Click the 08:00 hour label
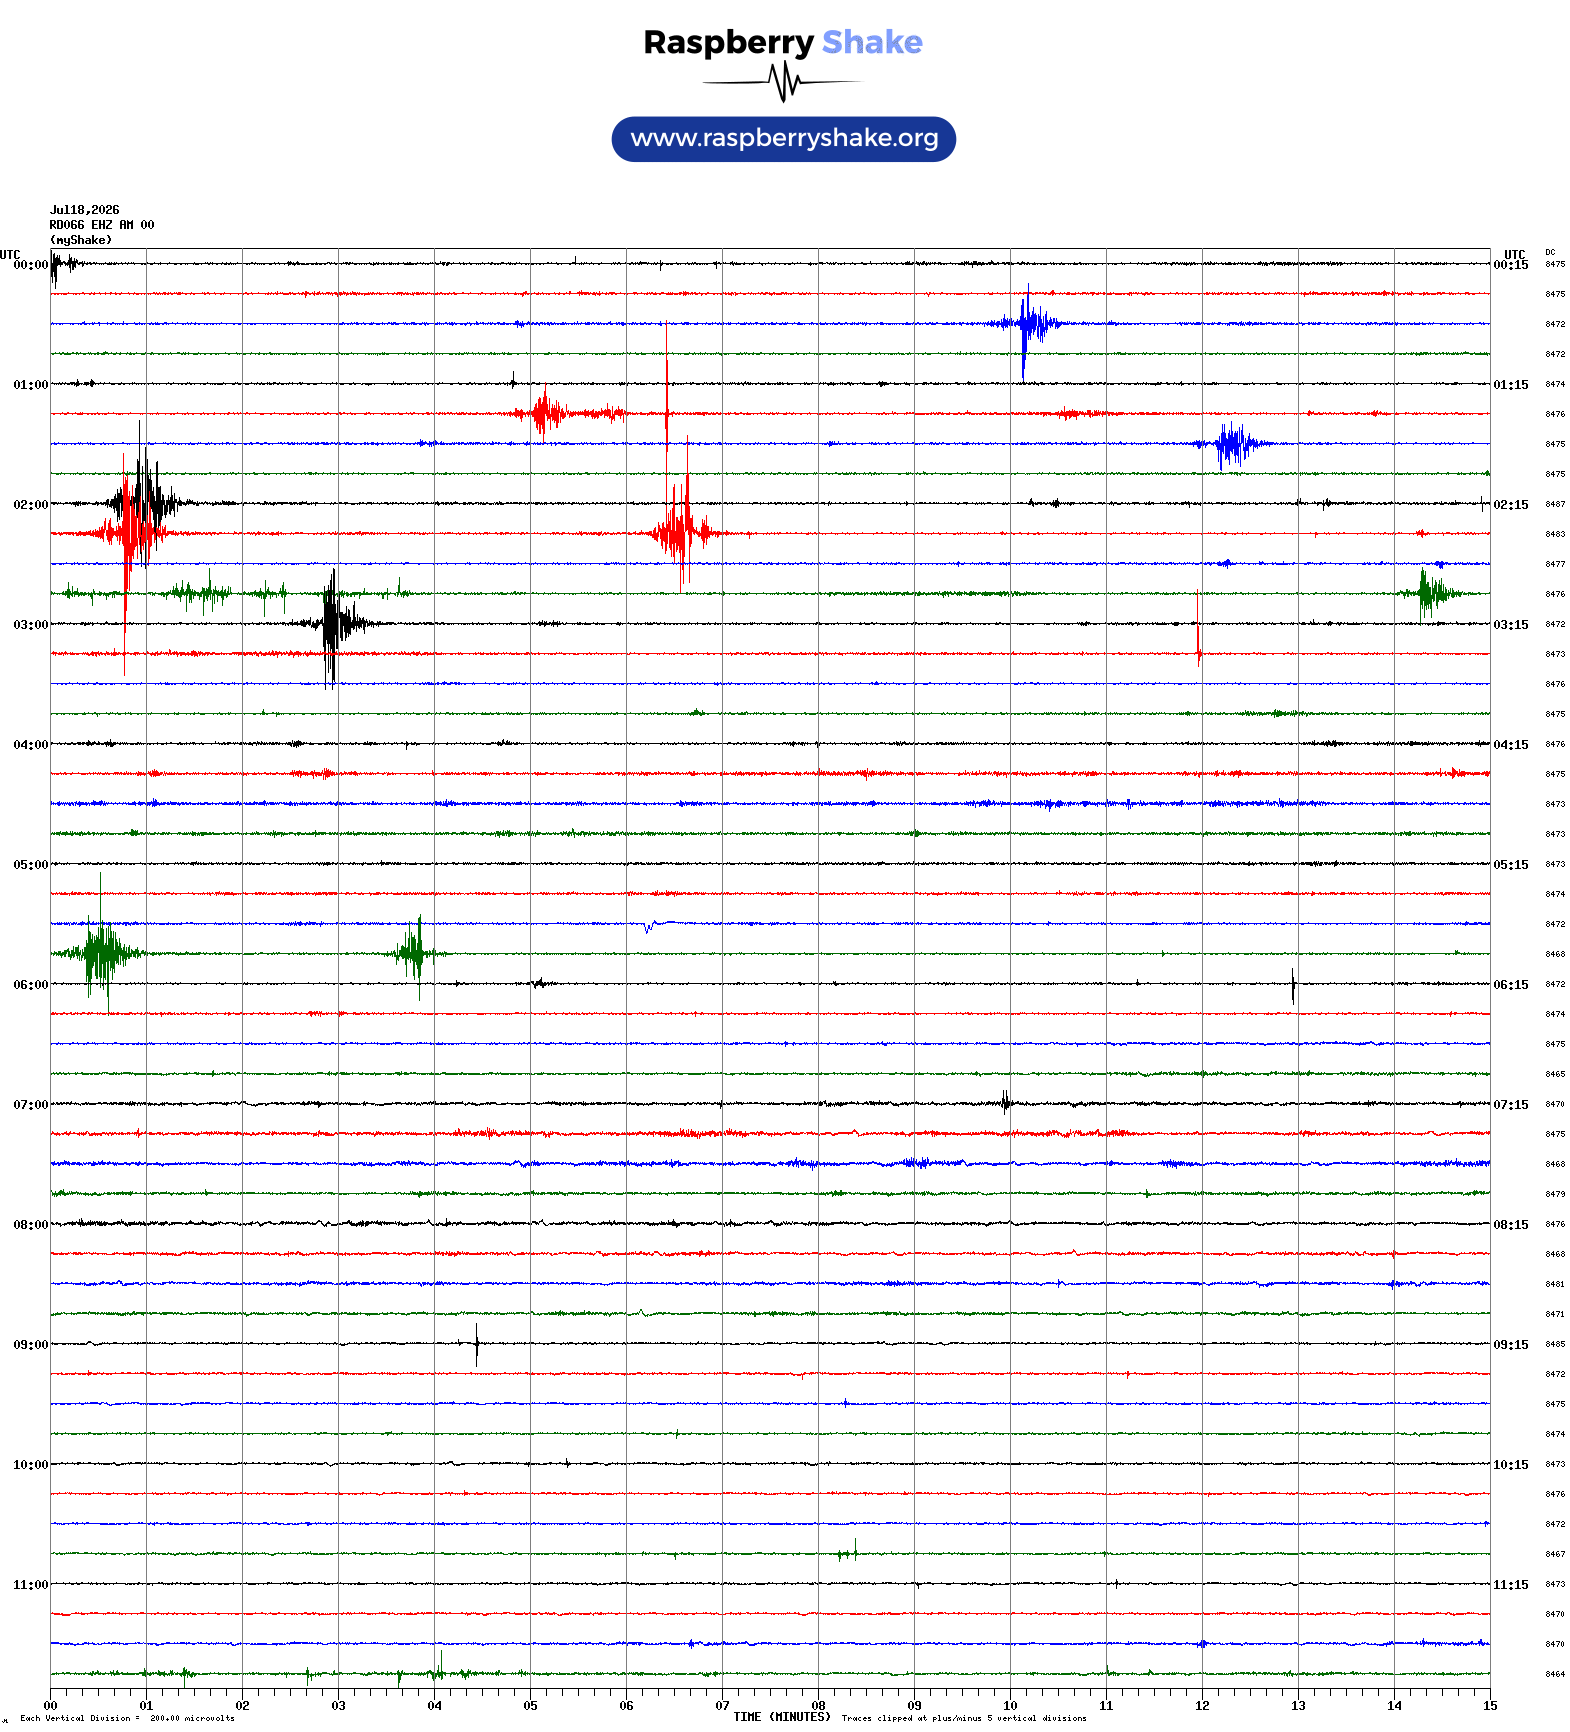 (x=30, y=1225)
